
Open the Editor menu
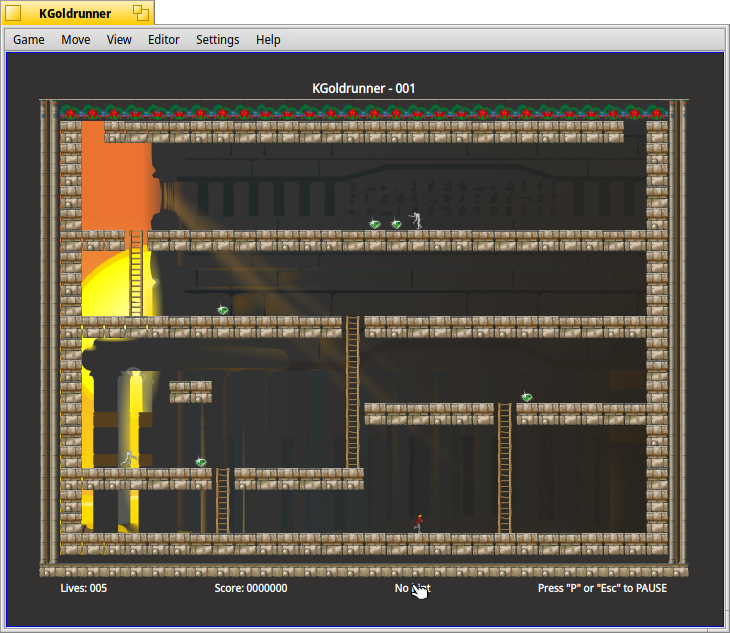pyautogui.click(x=163, y=40)
